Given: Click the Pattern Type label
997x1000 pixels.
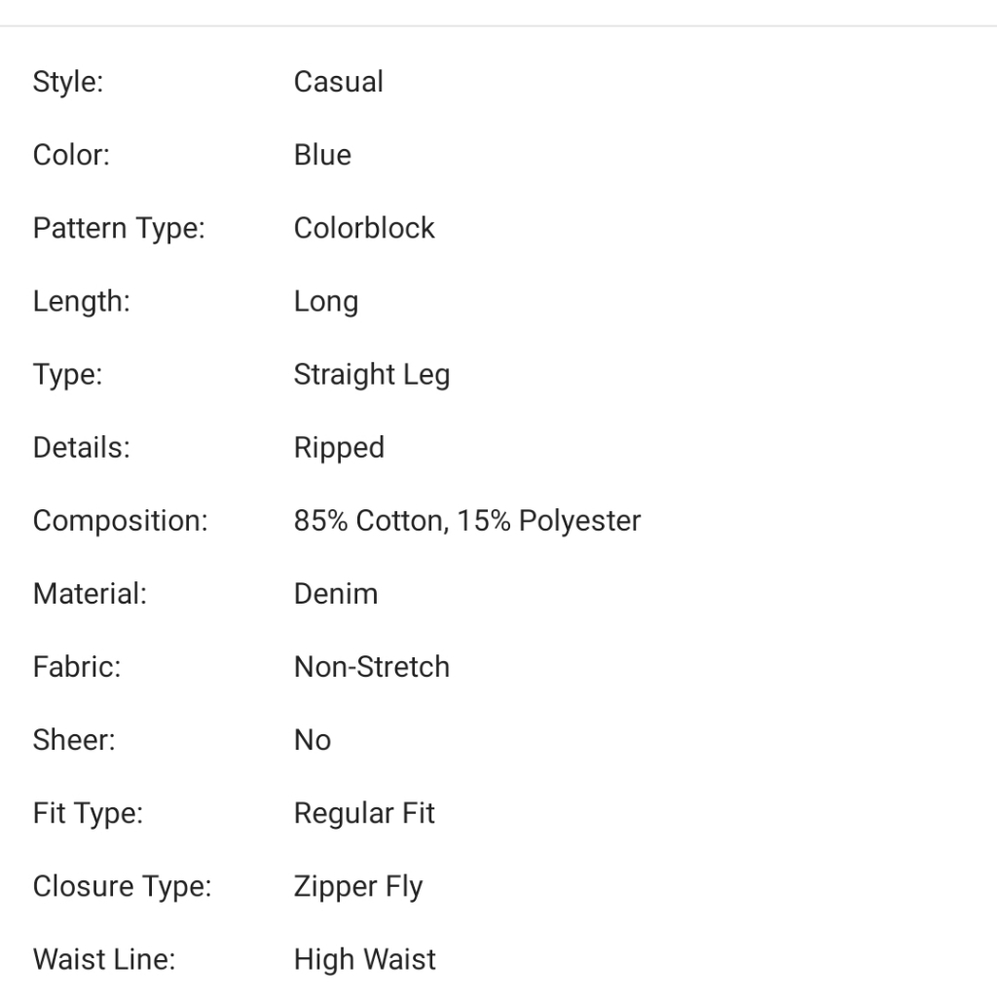Looking at the screenshot, I should click(x=119, y=229).
